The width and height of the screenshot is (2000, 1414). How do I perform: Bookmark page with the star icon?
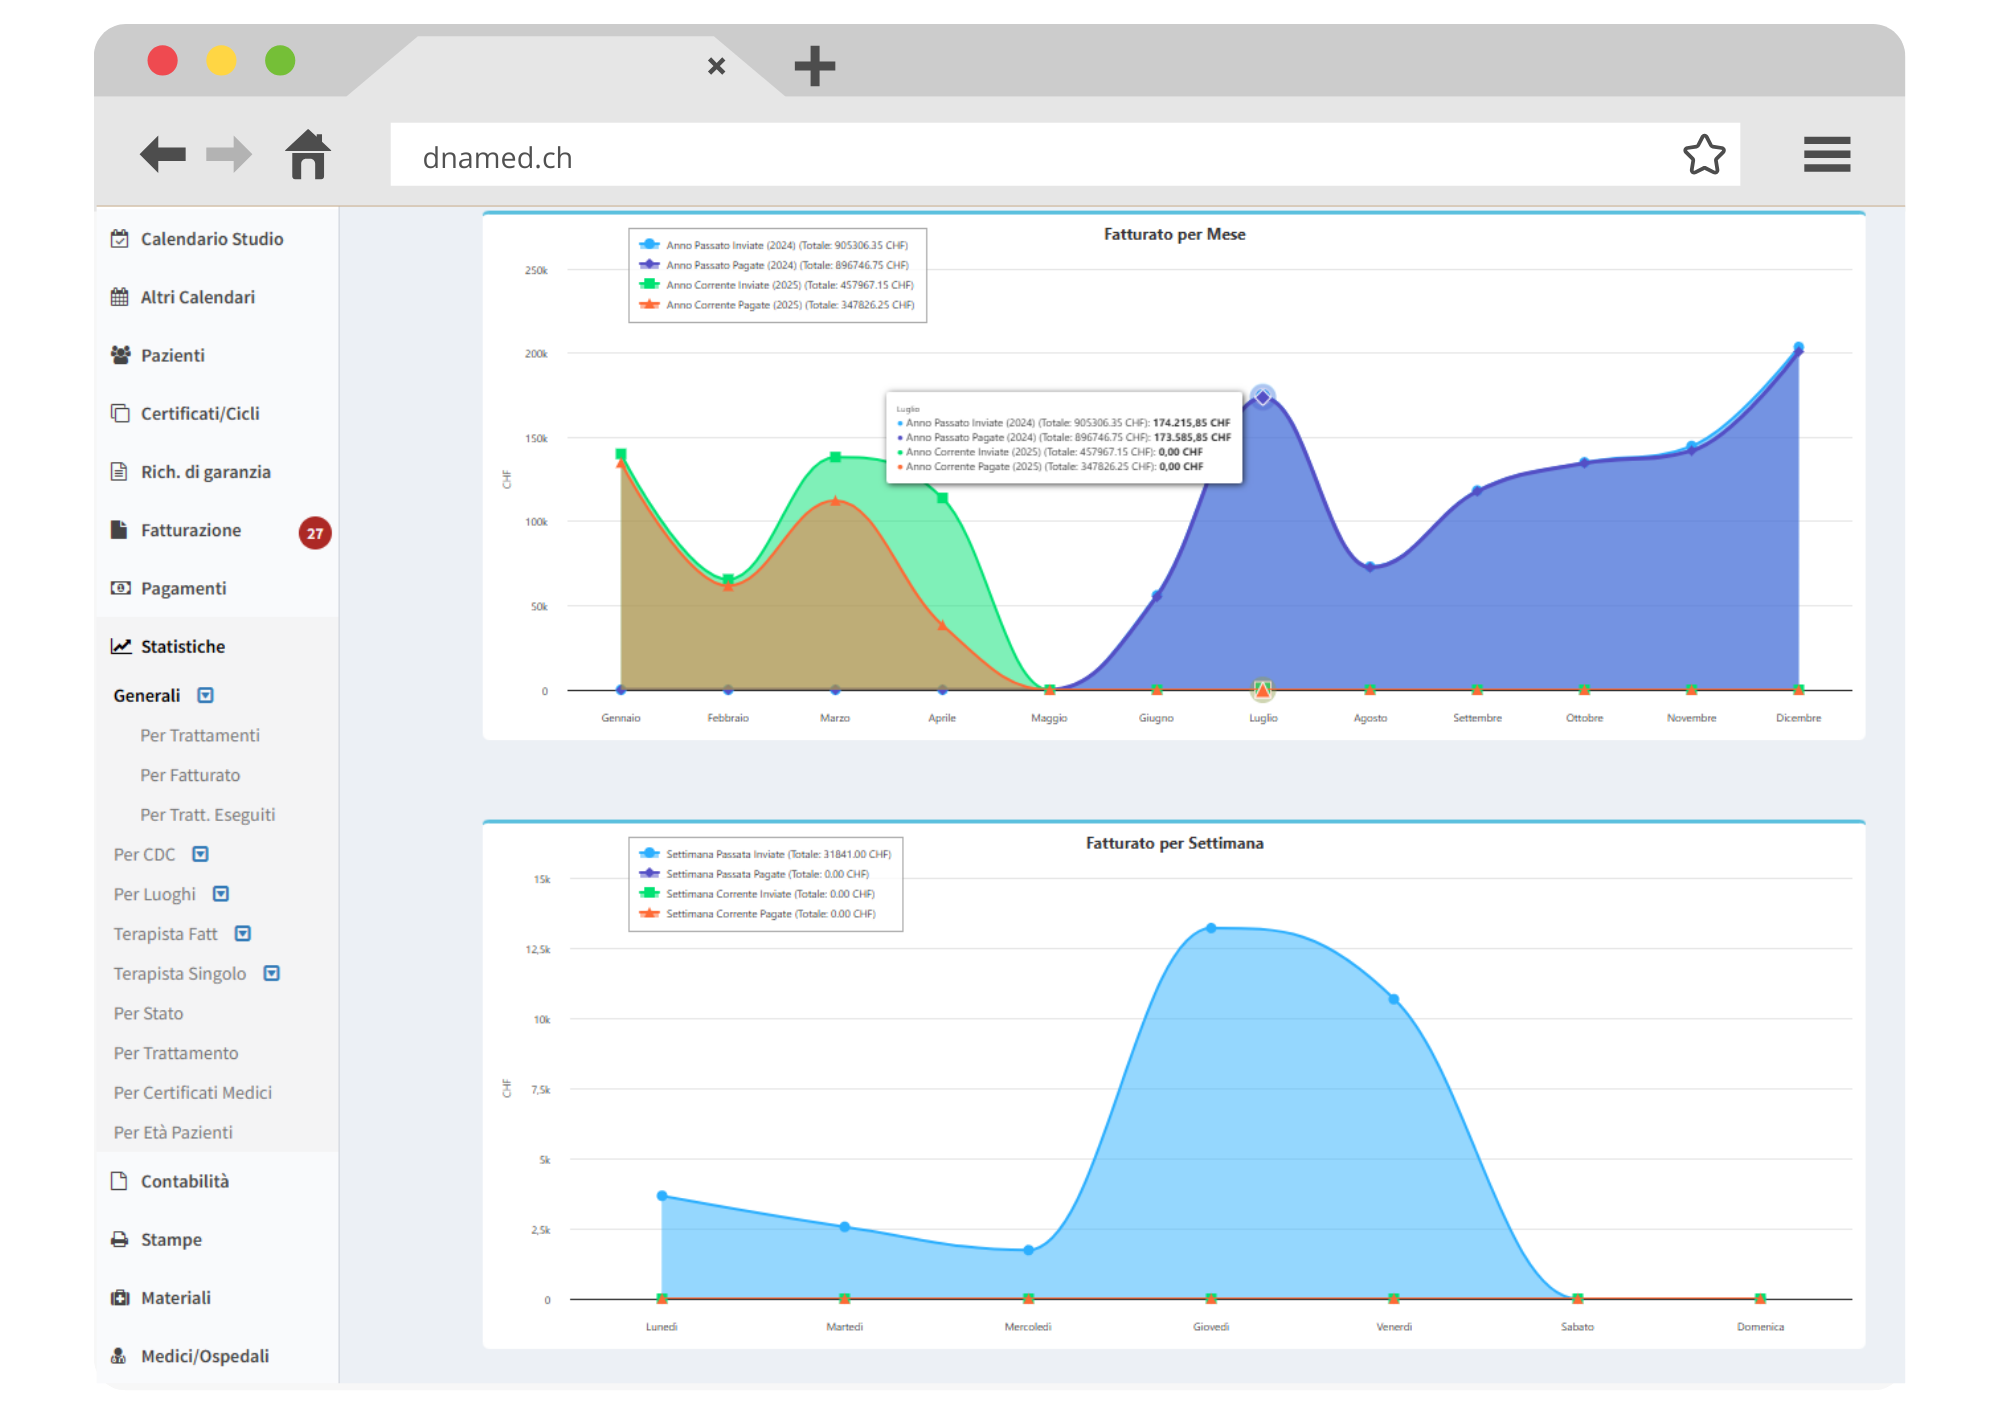(x=1703, y=155)
